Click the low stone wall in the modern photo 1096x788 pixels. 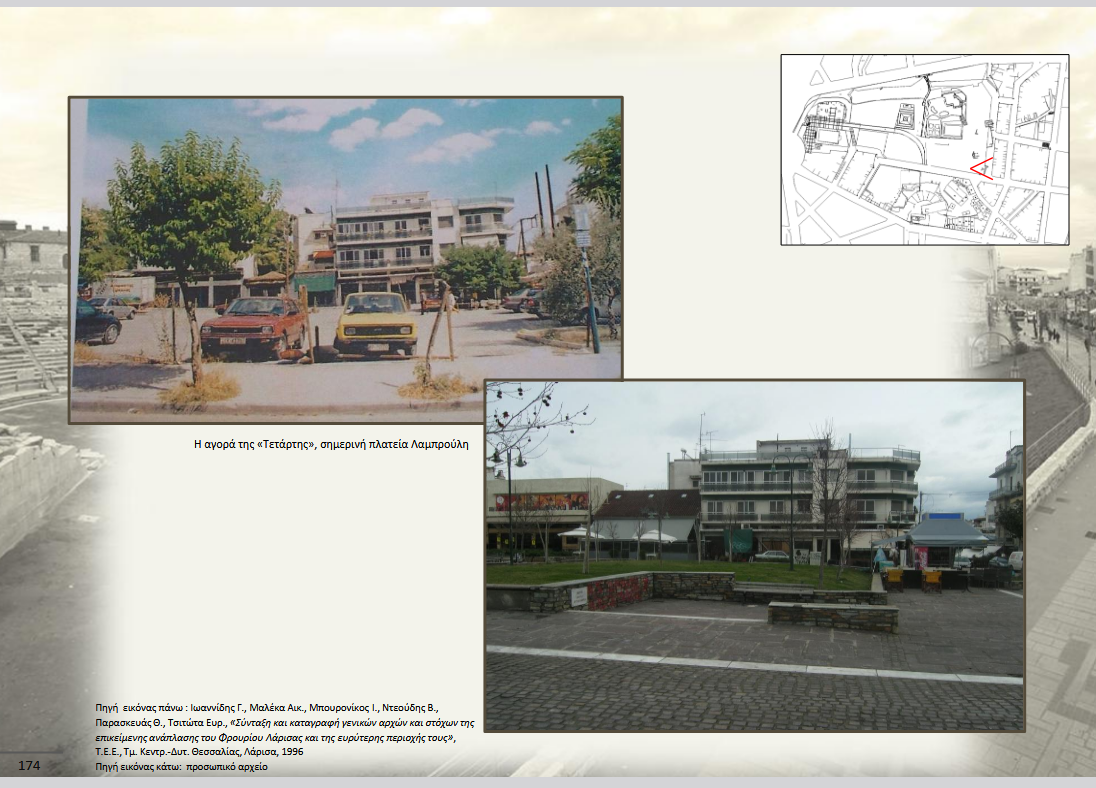pyautogui.click(x=832, y=615)
